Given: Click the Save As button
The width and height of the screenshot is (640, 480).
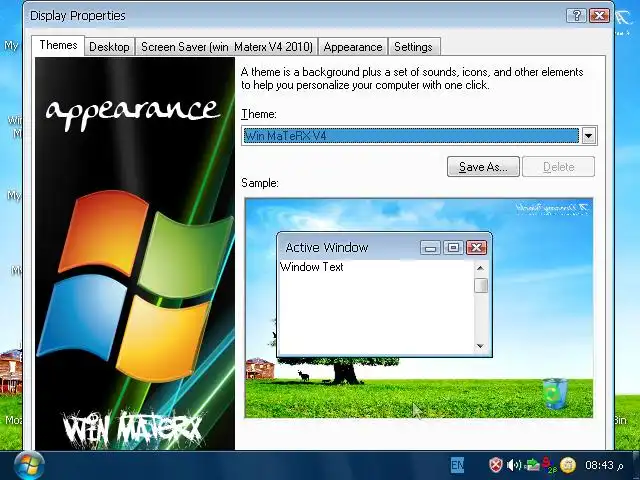Looking at the screenshot, I should click(483, 167).
